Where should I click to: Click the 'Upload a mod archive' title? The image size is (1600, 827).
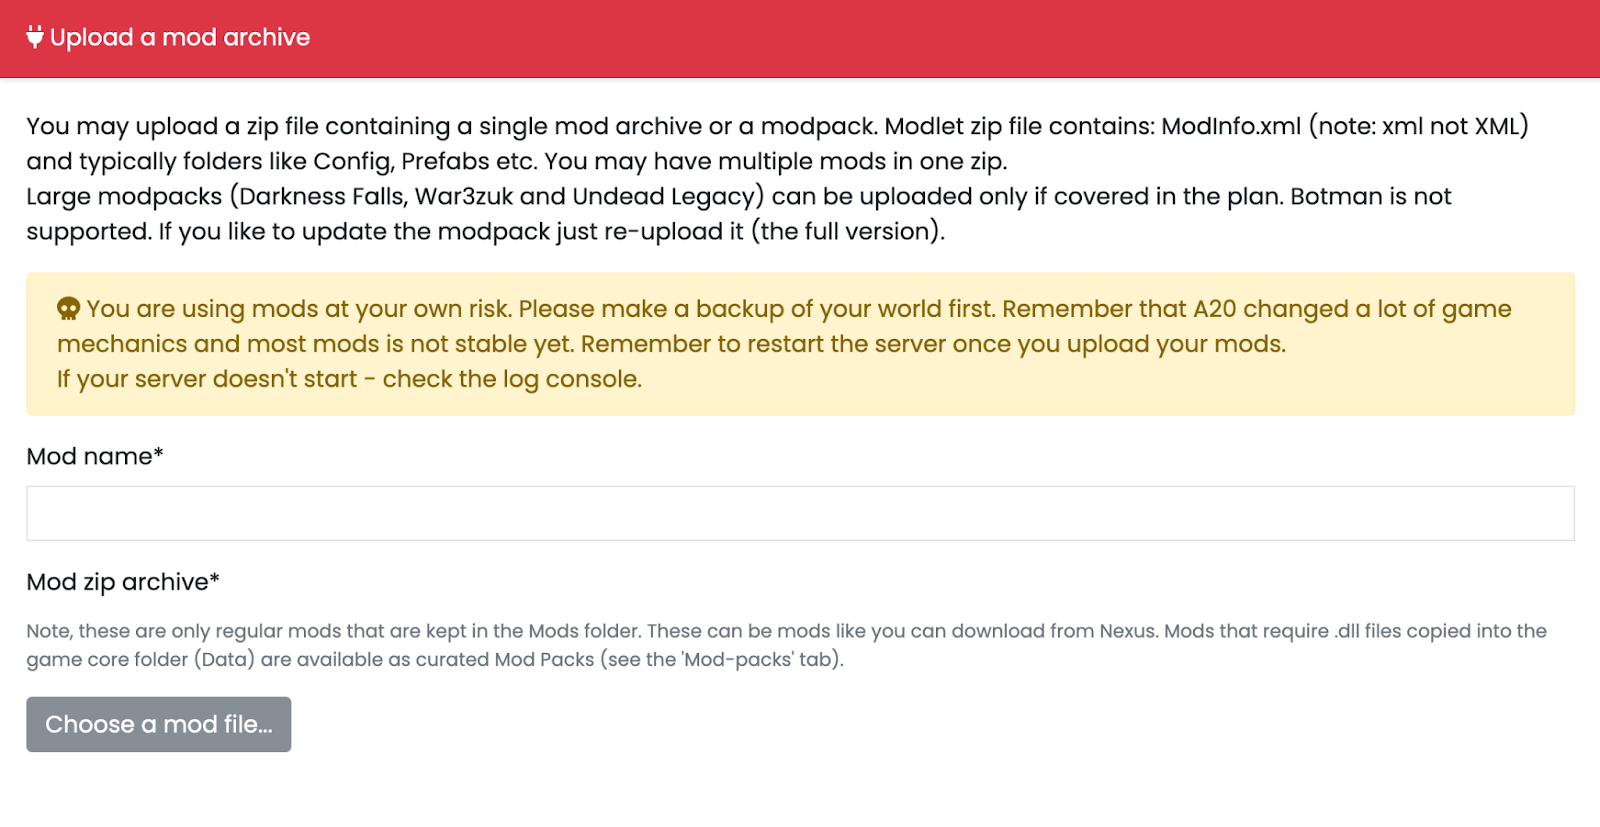click(180, 37)
